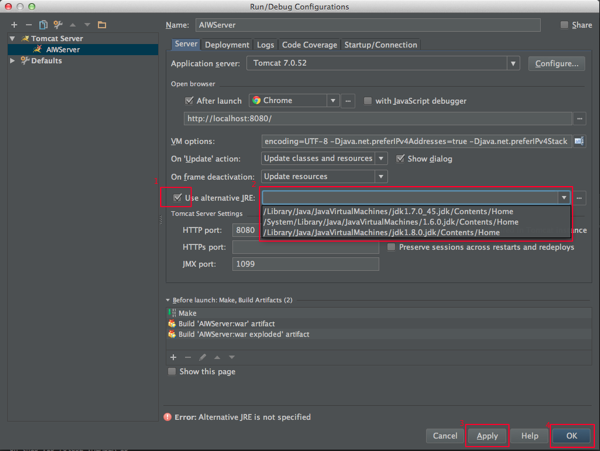Remove selected configuration with minus icon

(x=29, y=25)
